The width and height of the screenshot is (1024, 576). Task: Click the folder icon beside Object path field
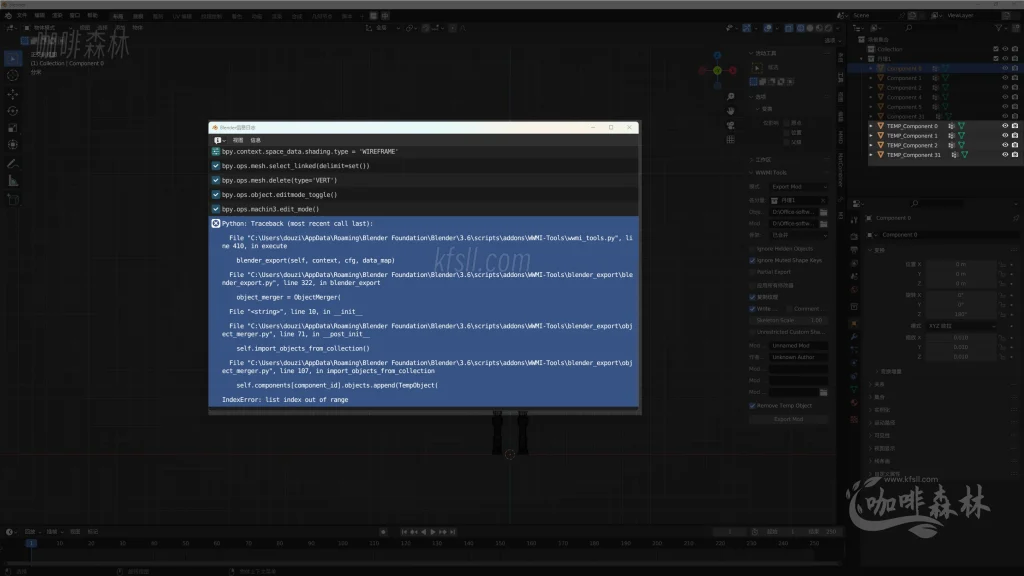823,212
